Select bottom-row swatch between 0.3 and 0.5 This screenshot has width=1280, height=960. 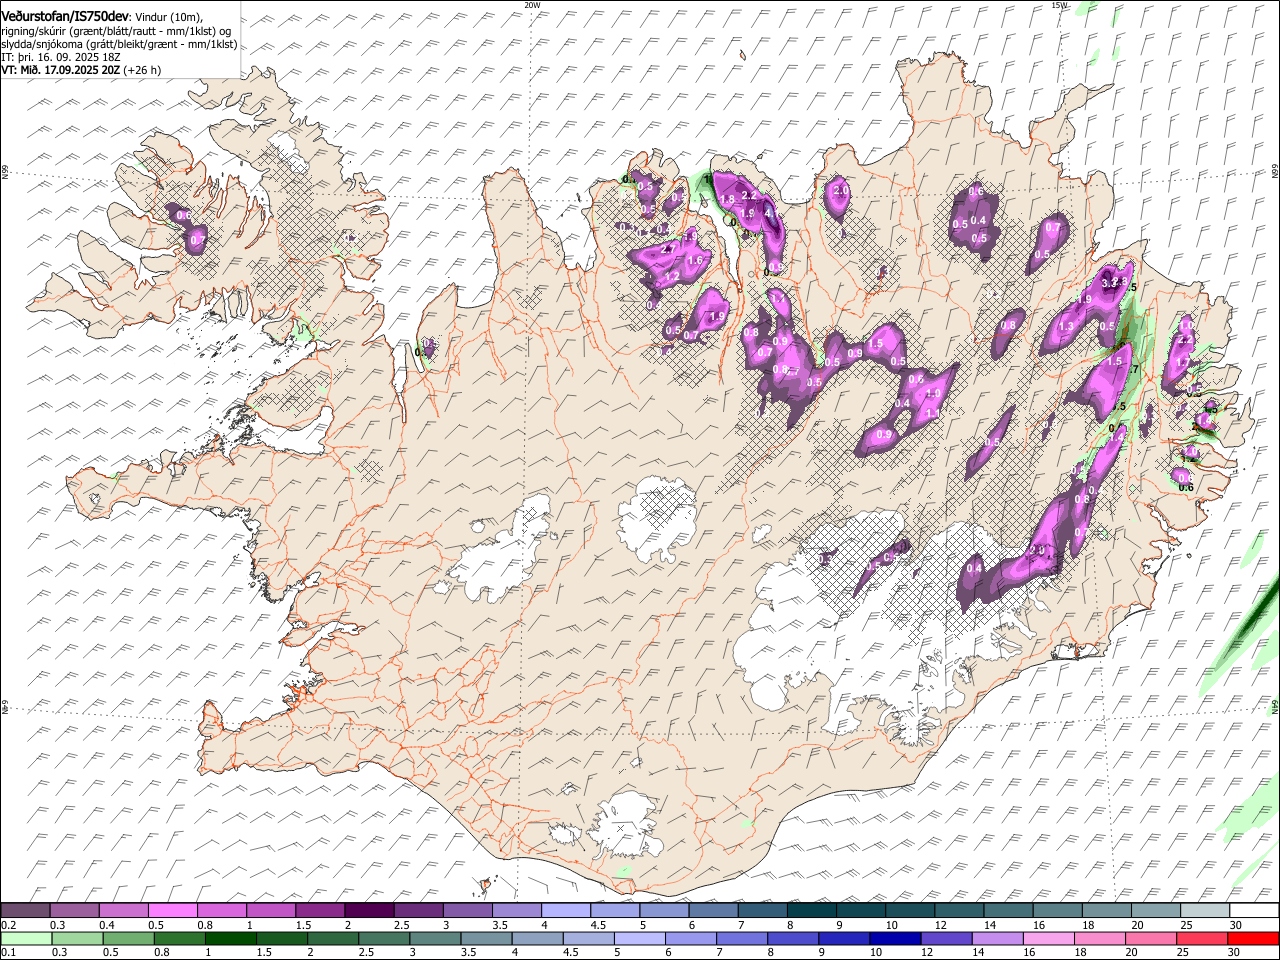(x=77, y=938)
